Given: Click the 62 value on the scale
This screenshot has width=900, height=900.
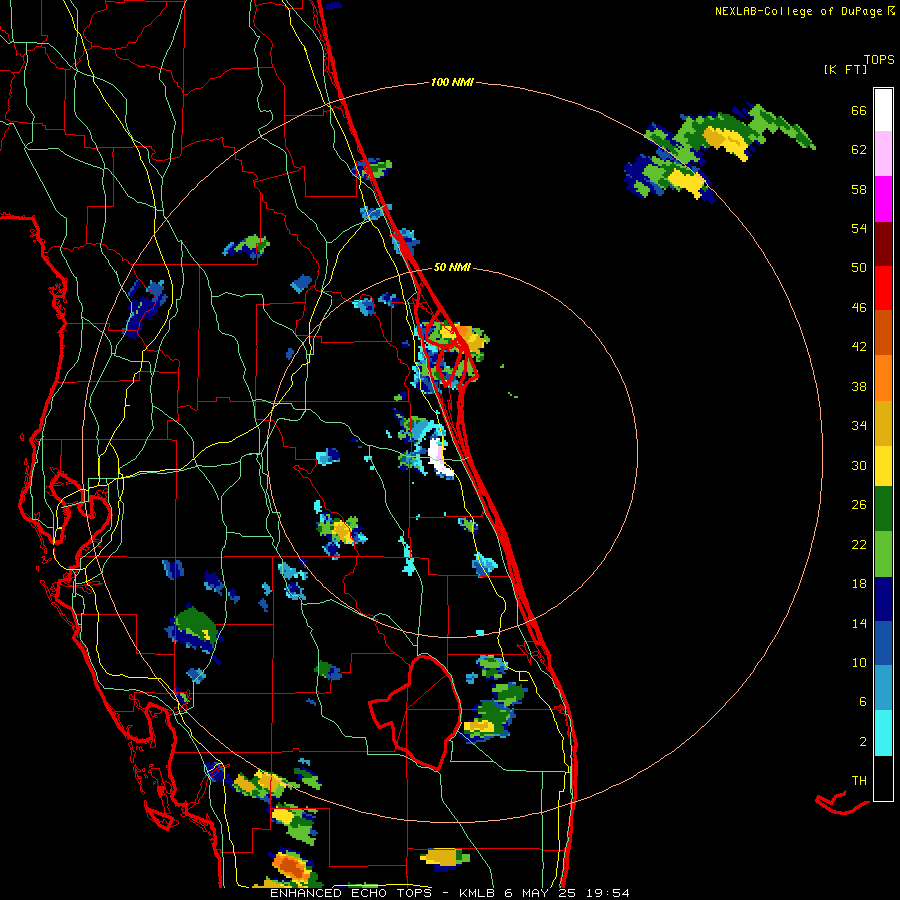Looking at the screenshot, I should click(x=859, y=150).
